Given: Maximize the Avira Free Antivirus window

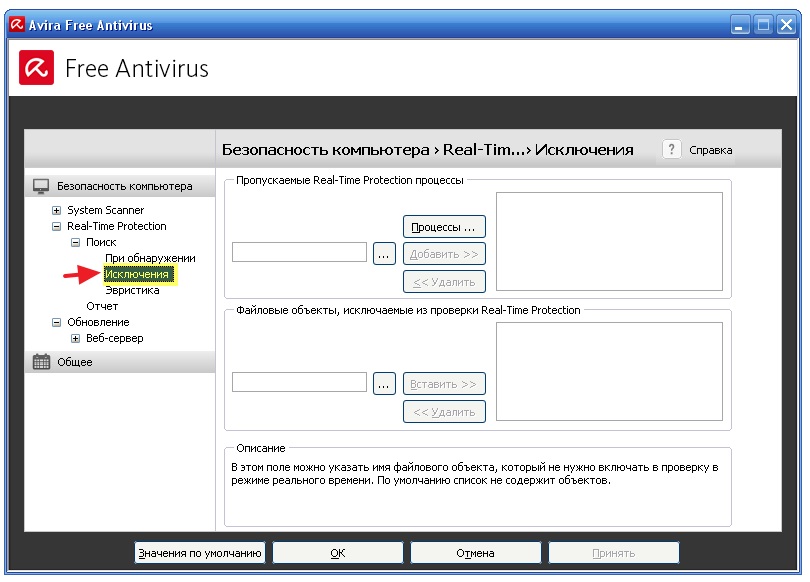Looking at the screenshot, I should 764,25.
